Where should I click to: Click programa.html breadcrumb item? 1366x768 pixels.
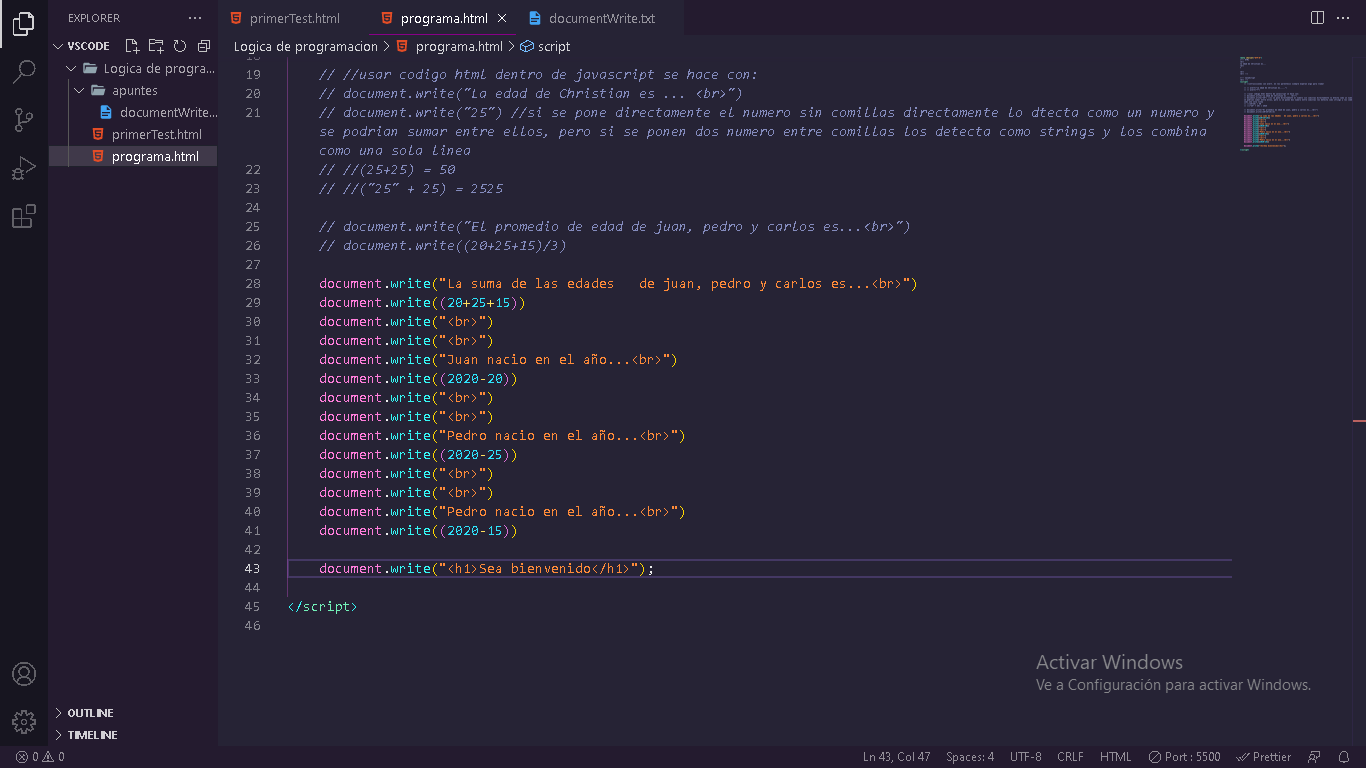(450, 47)
